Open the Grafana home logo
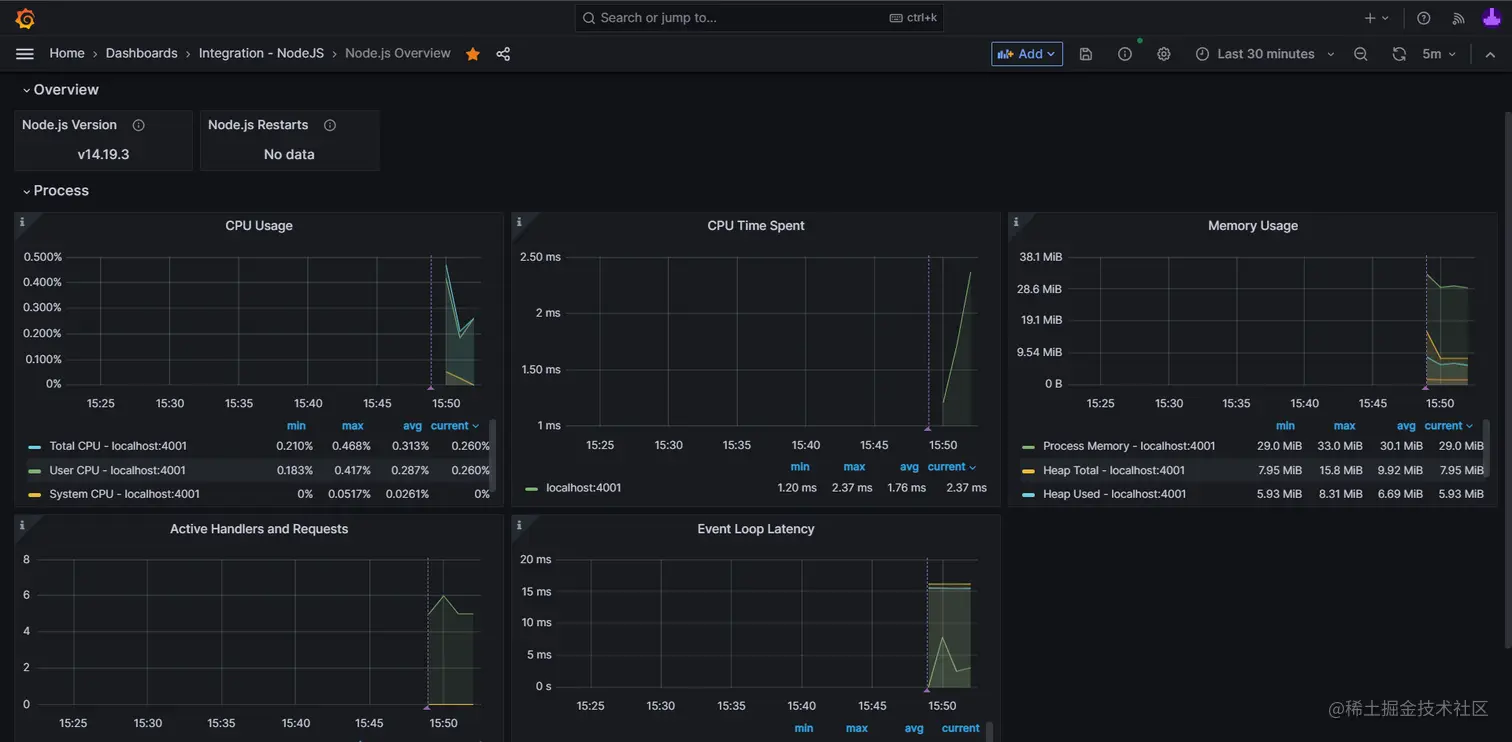 point(25,18)
